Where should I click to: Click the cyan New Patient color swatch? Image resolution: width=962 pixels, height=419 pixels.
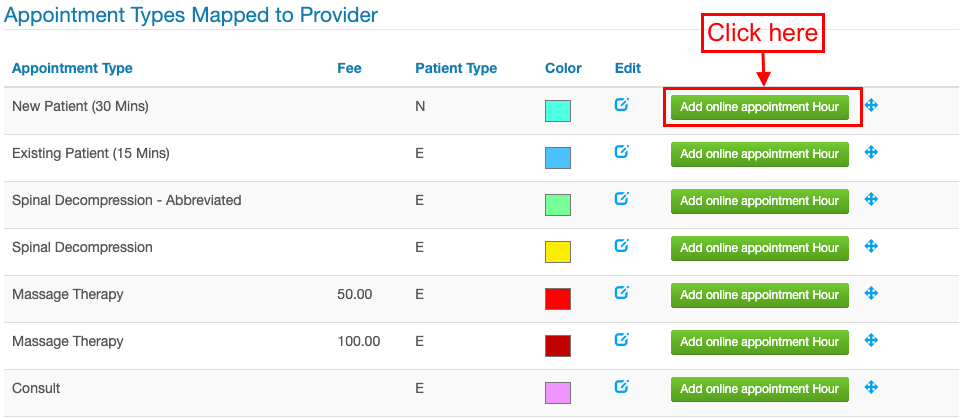click(558, 111)
